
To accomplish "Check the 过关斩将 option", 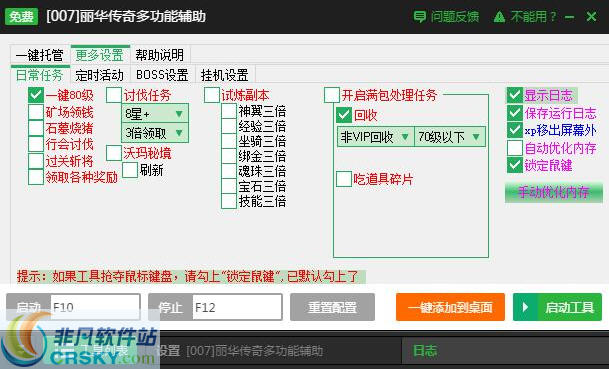I will (36, 161).
